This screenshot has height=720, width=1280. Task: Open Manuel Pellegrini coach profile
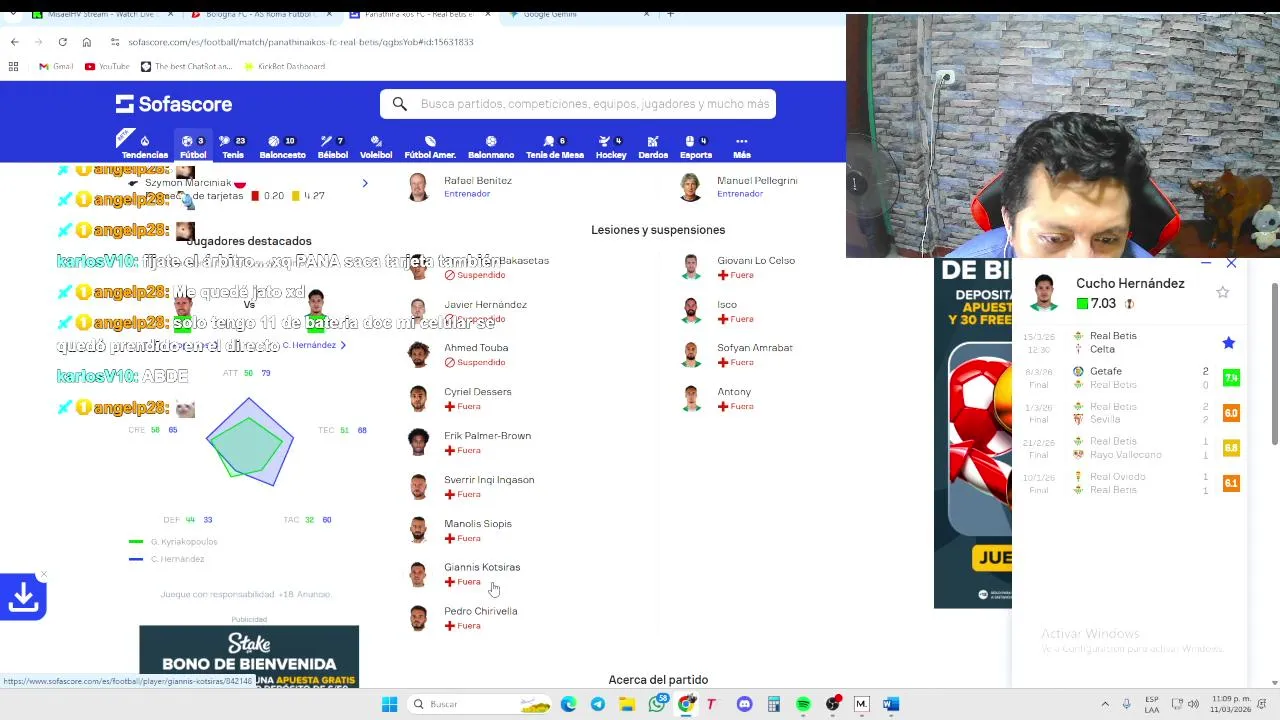click(x=740, y=187)
